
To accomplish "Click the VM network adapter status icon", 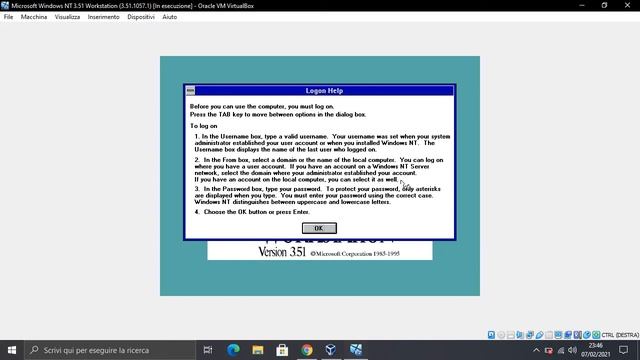I will 530,335.
